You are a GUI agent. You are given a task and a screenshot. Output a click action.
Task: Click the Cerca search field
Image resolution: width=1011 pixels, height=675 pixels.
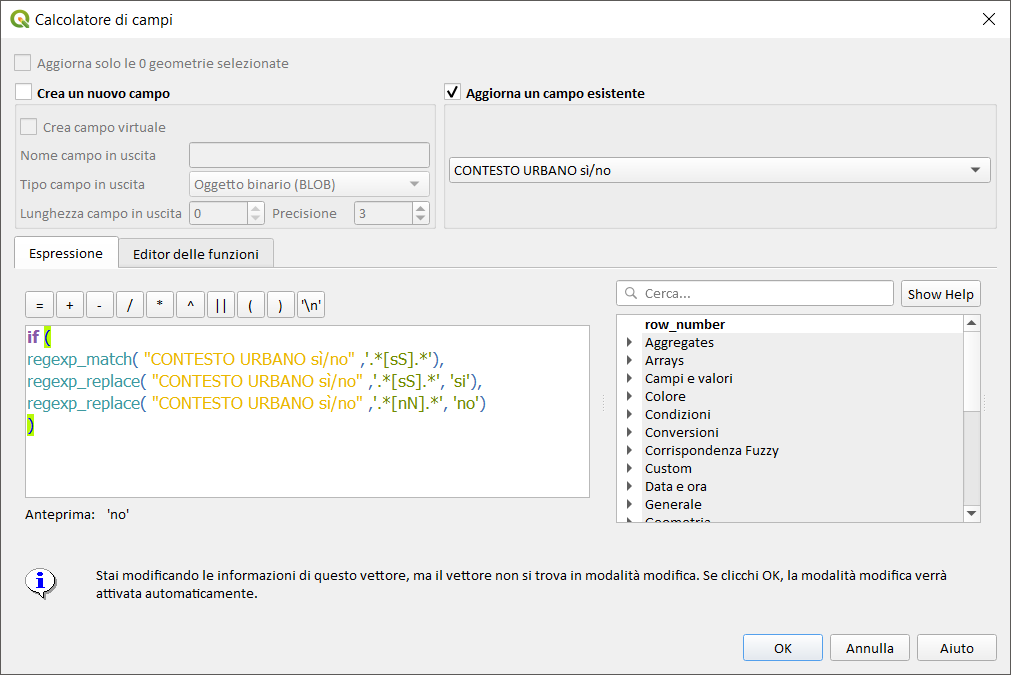coord(760,294)
